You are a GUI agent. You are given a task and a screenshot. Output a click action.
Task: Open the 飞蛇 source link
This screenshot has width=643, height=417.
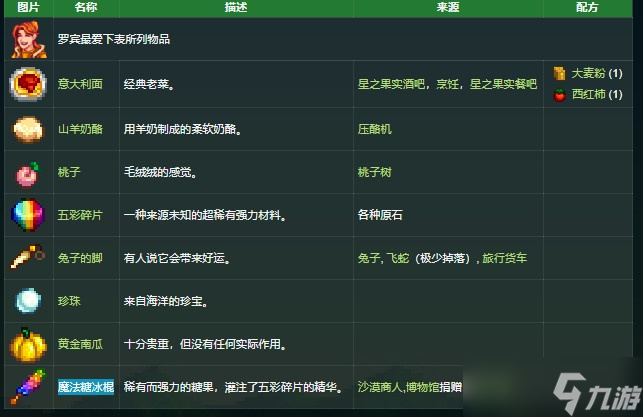click(x=398, y=258)
